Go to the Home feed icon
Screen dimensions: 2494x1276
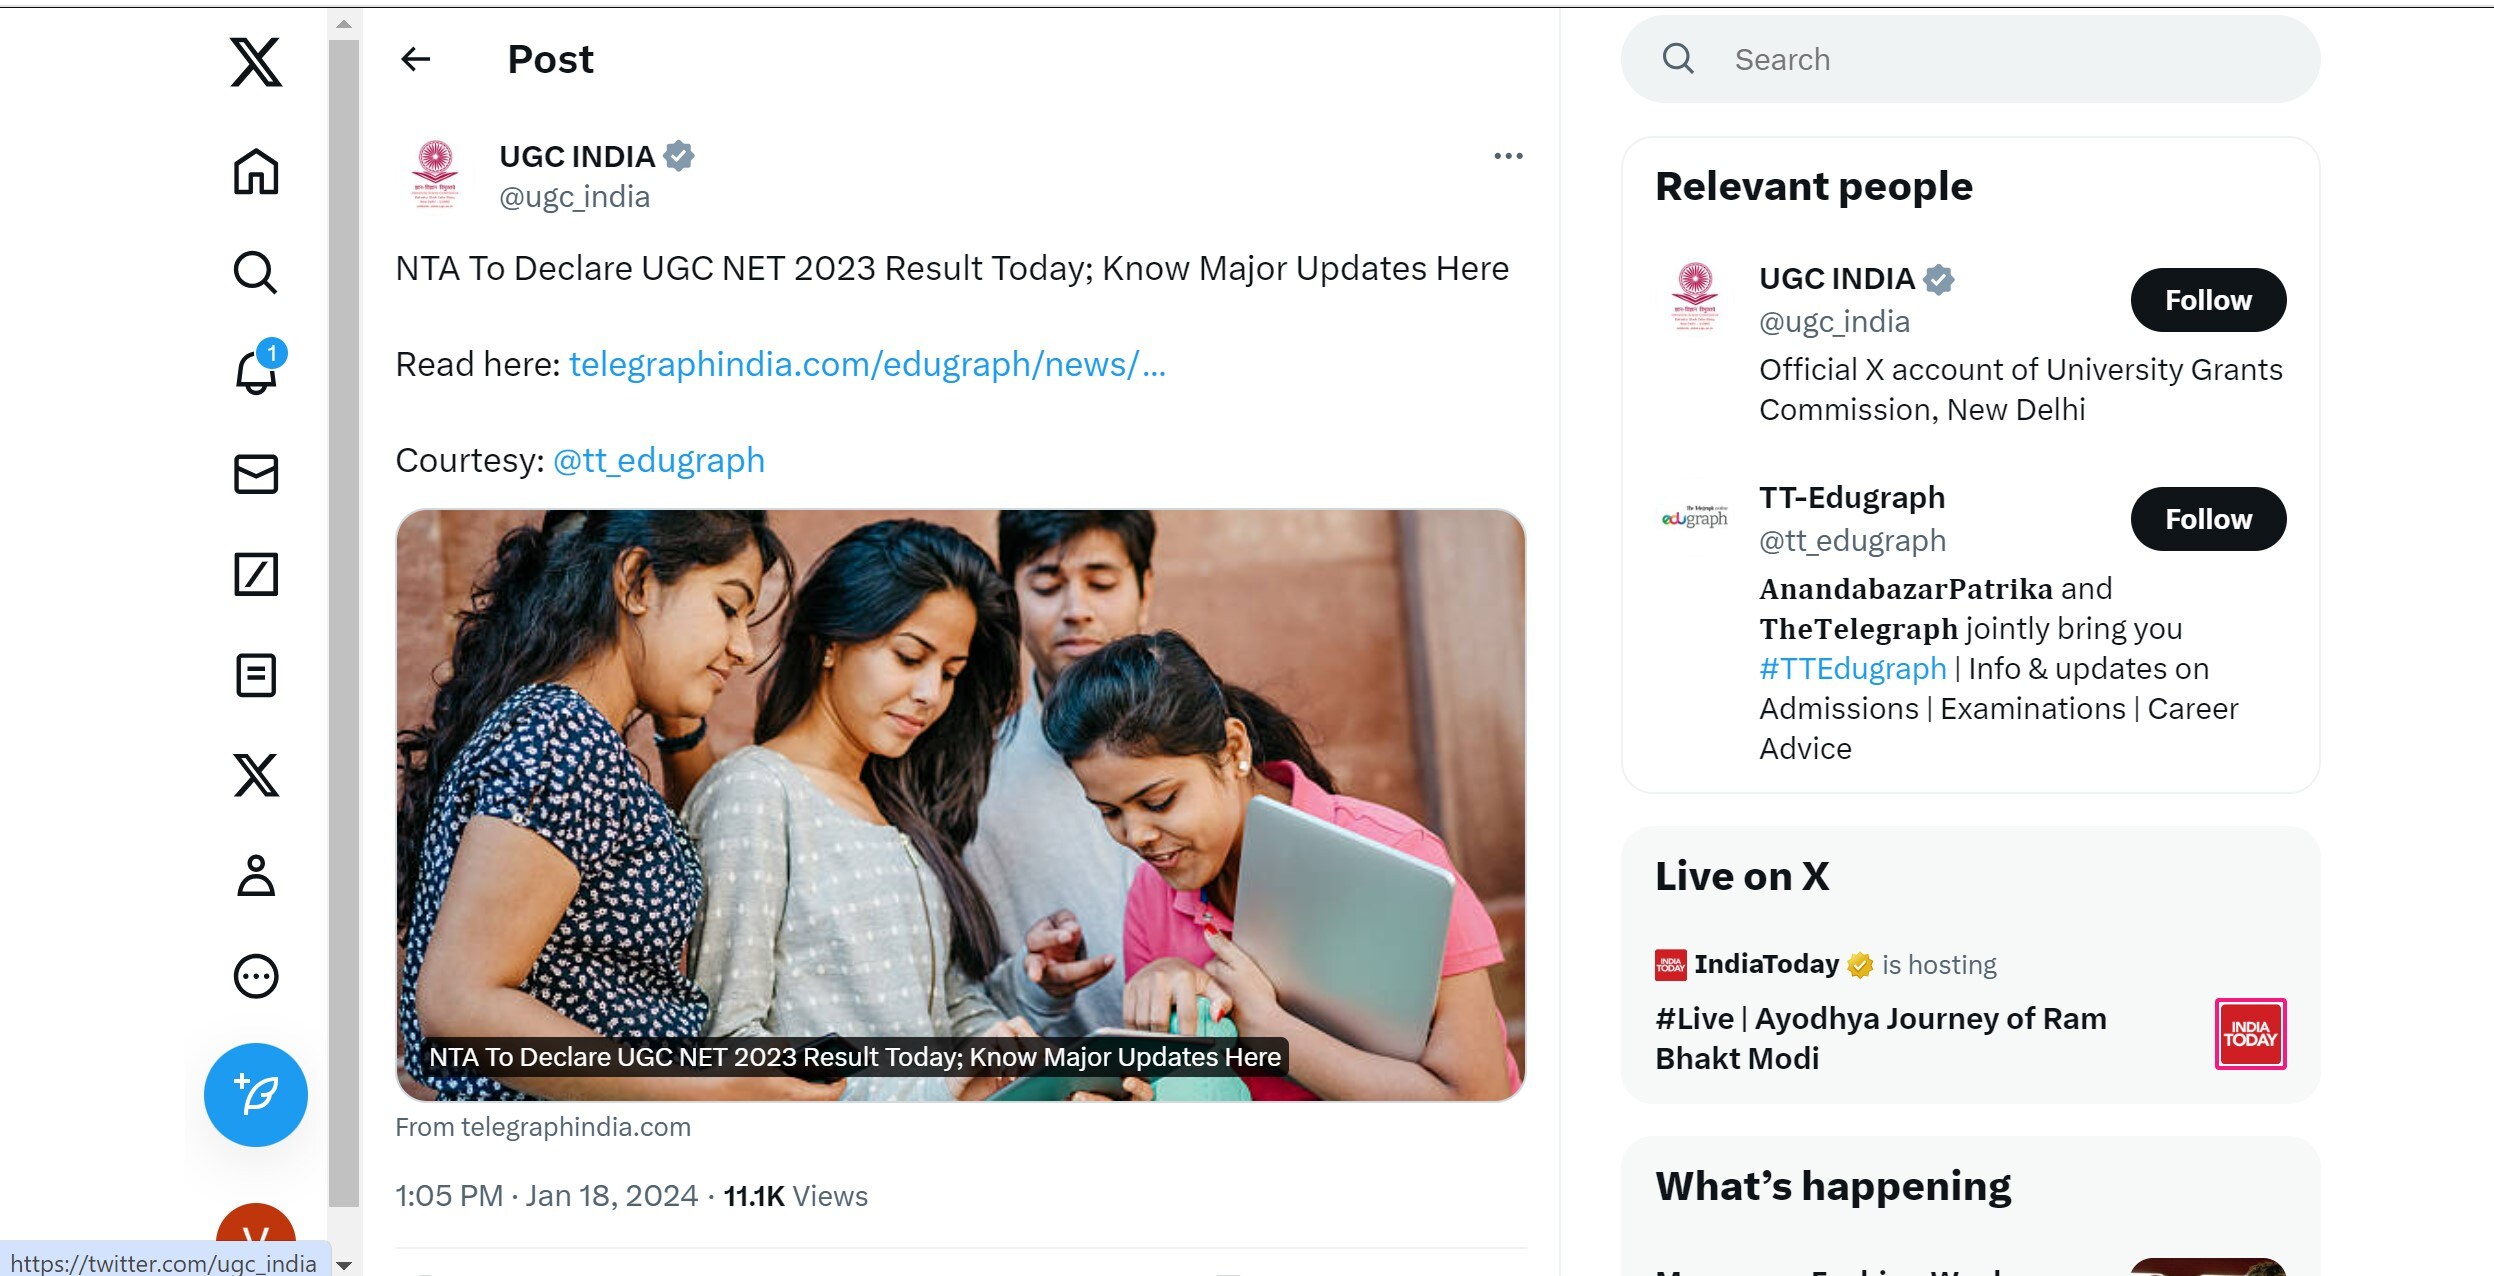[x=256, y=172]
